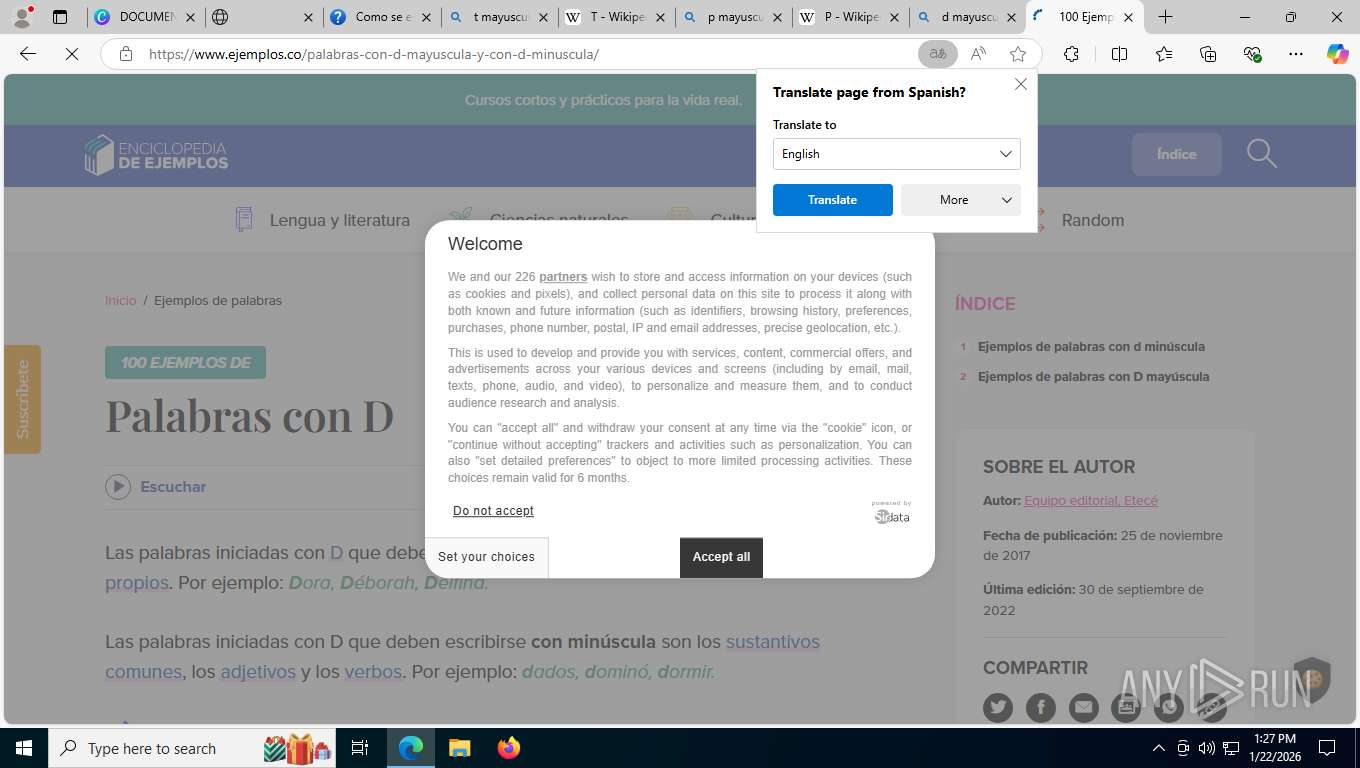The image size is (1360, 768).
Task: Open a new browser tab
Action: 1165,17
